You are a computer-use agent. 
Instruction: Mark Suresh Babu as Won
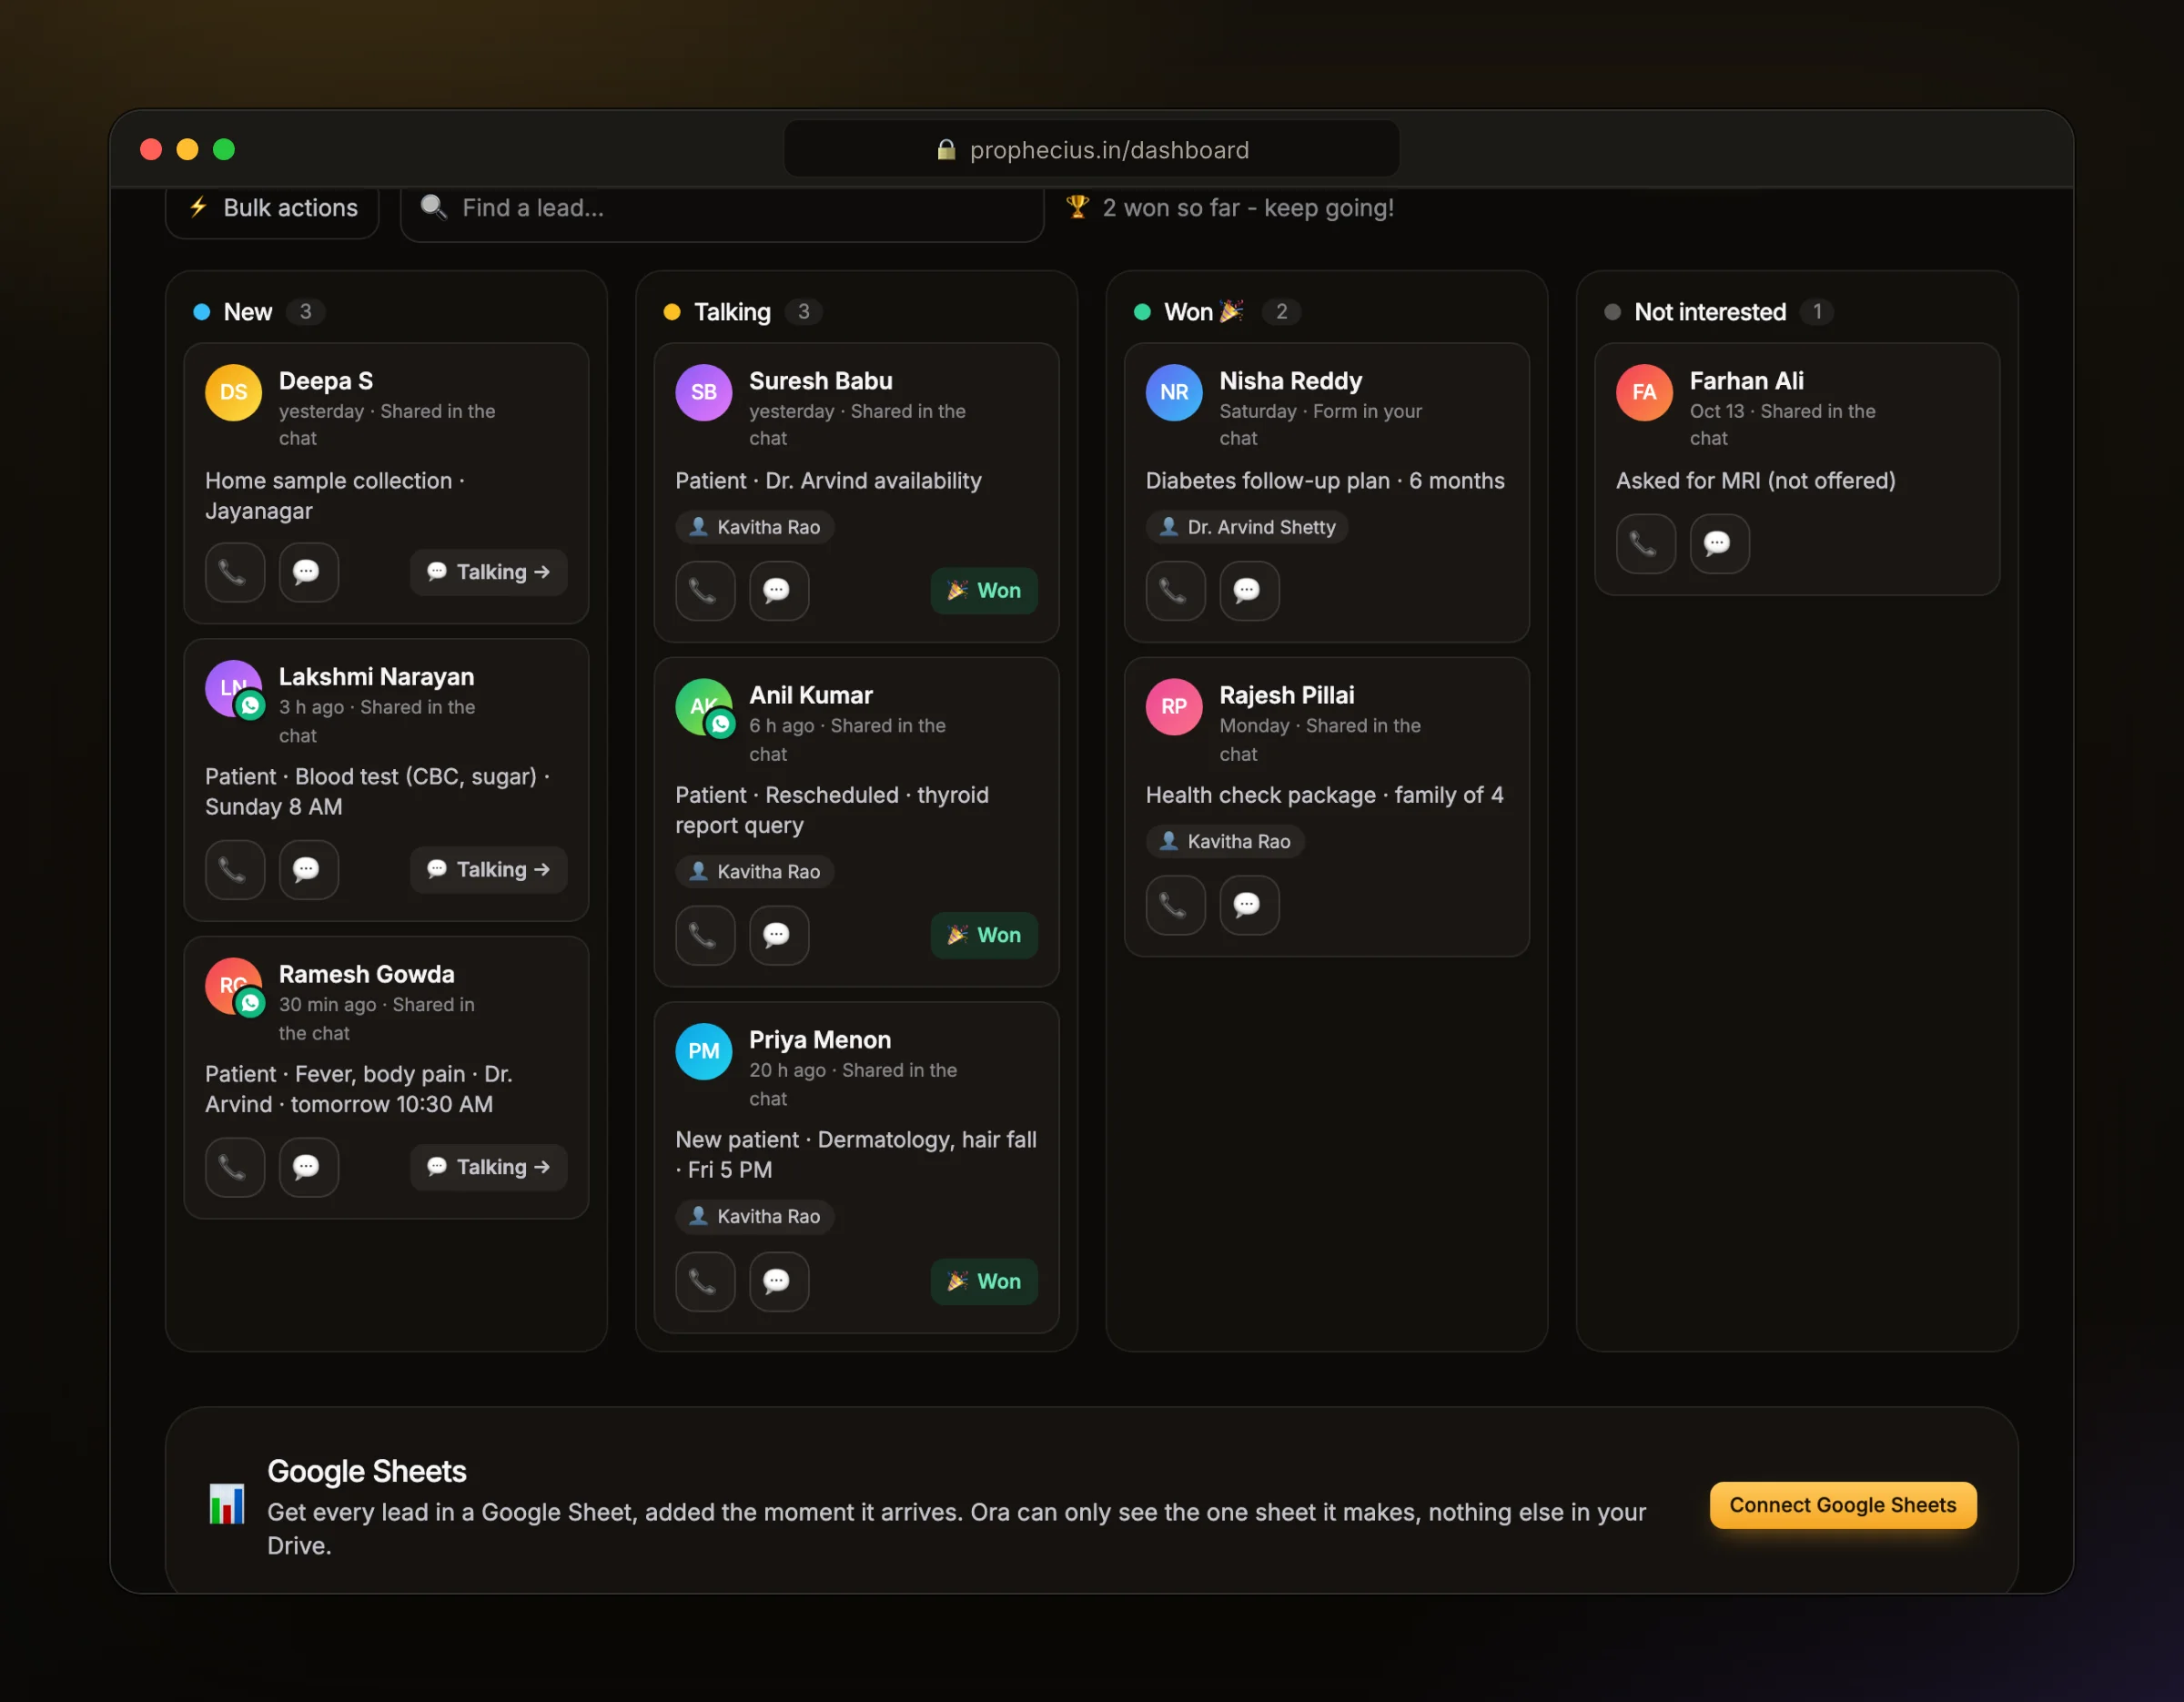[x=984, y=591]
